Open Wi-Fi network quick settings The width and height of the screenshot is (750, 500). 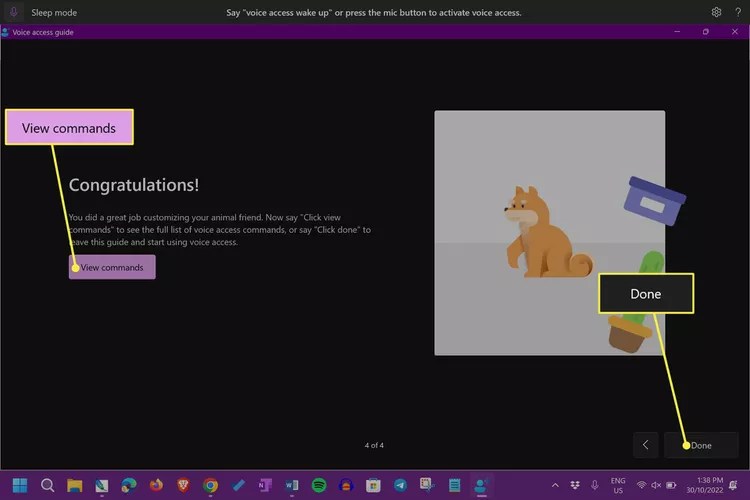coord(641,485)
